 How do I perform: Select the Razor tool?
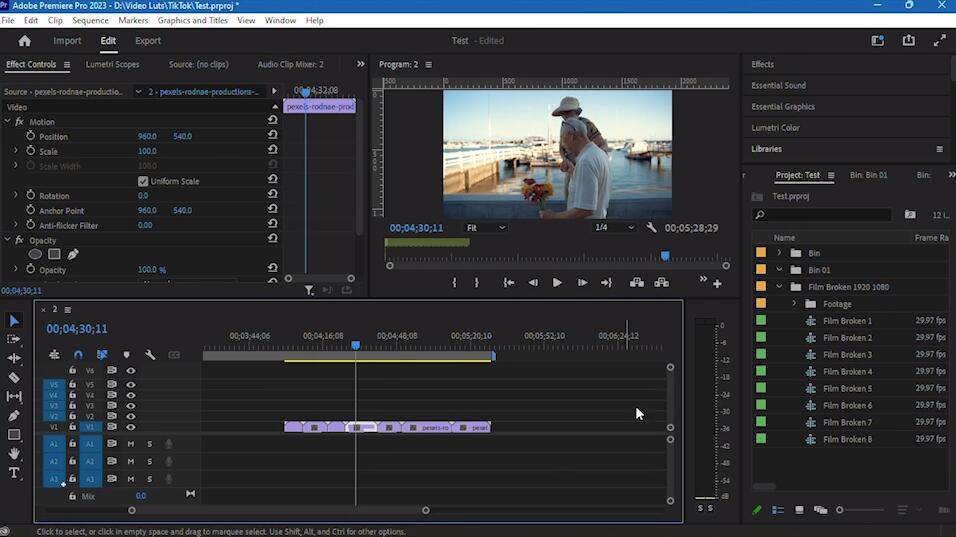click(x=14, y=377)
